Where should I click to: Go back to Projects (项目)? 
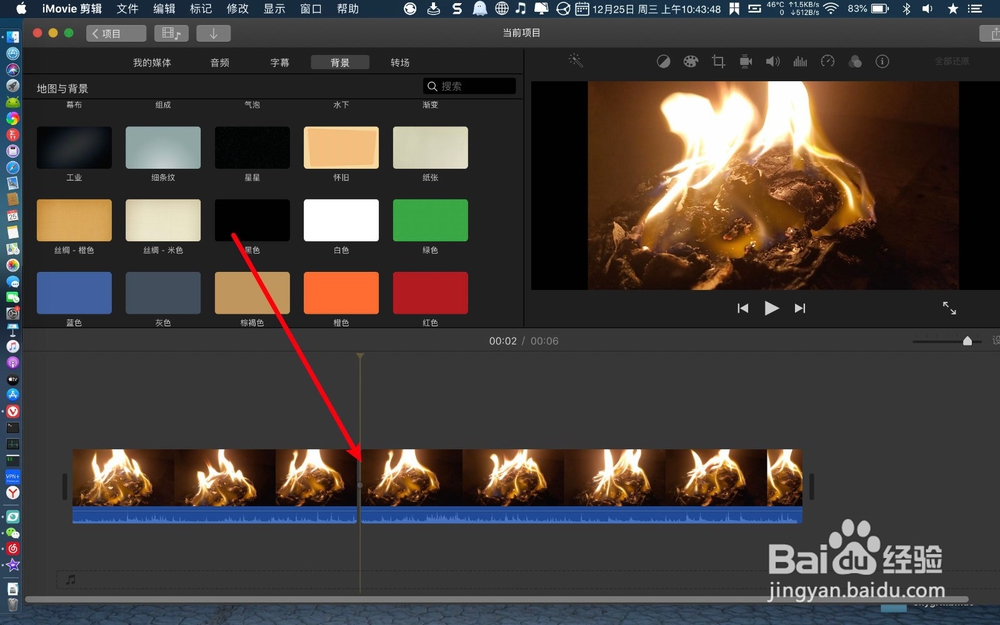[116, 33]
